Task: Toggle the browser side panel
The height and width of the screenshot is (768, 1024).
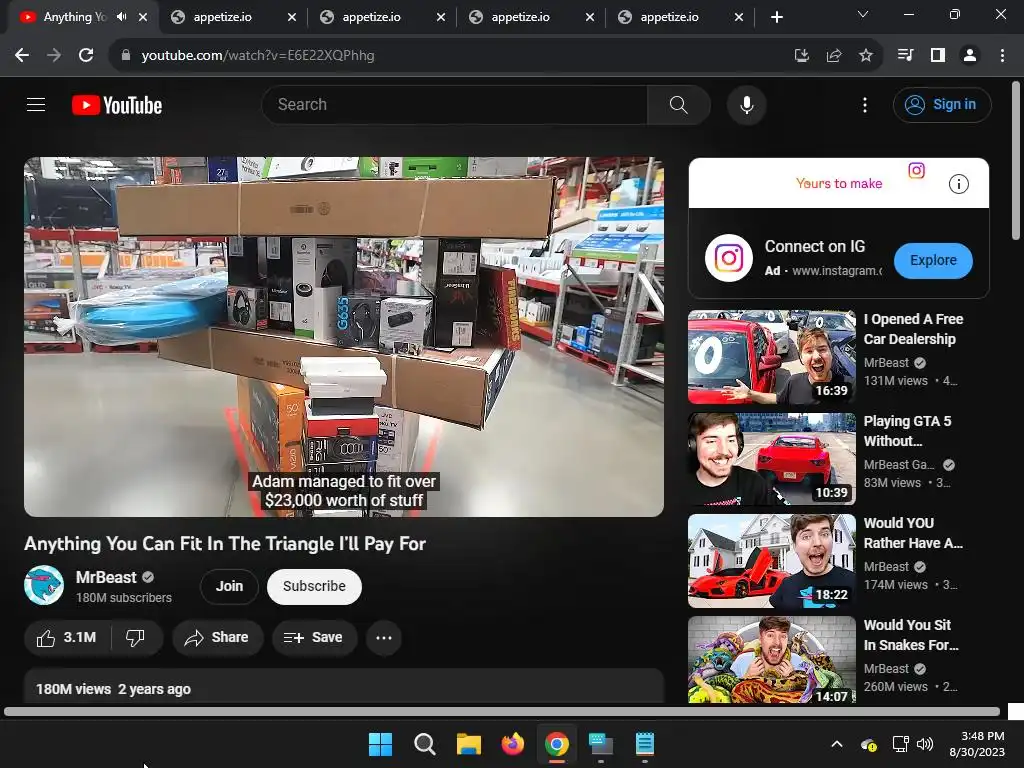Action: pos(938,56)
